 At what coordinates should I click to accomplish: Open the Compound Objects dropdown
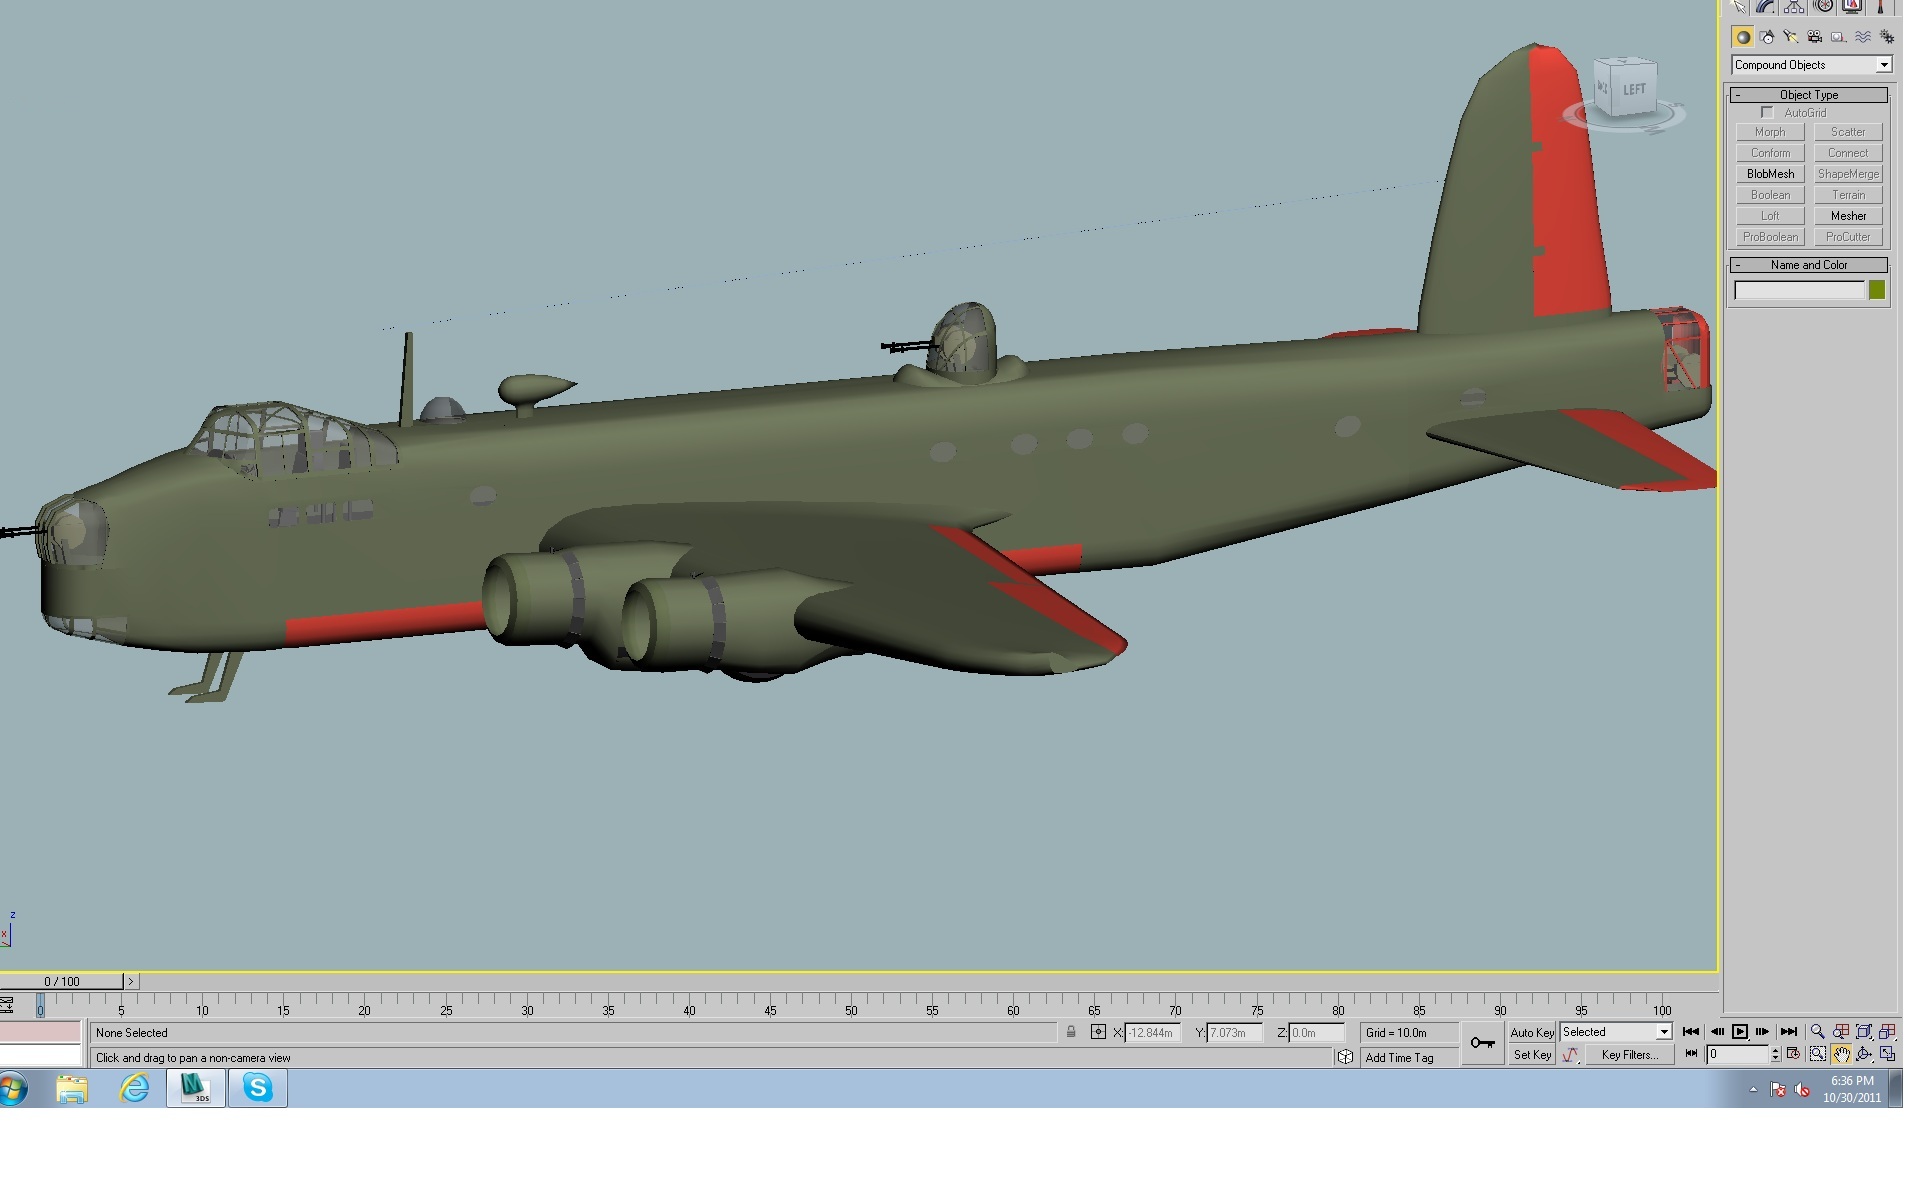[x=1812, y=65]
